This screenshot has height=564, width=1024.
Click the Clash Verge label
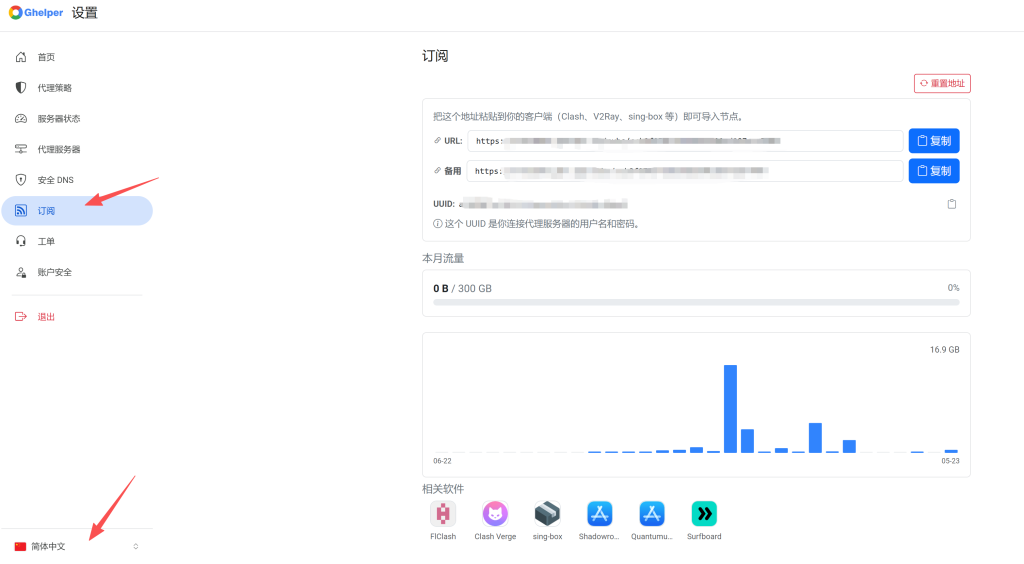tap(495, 537)
